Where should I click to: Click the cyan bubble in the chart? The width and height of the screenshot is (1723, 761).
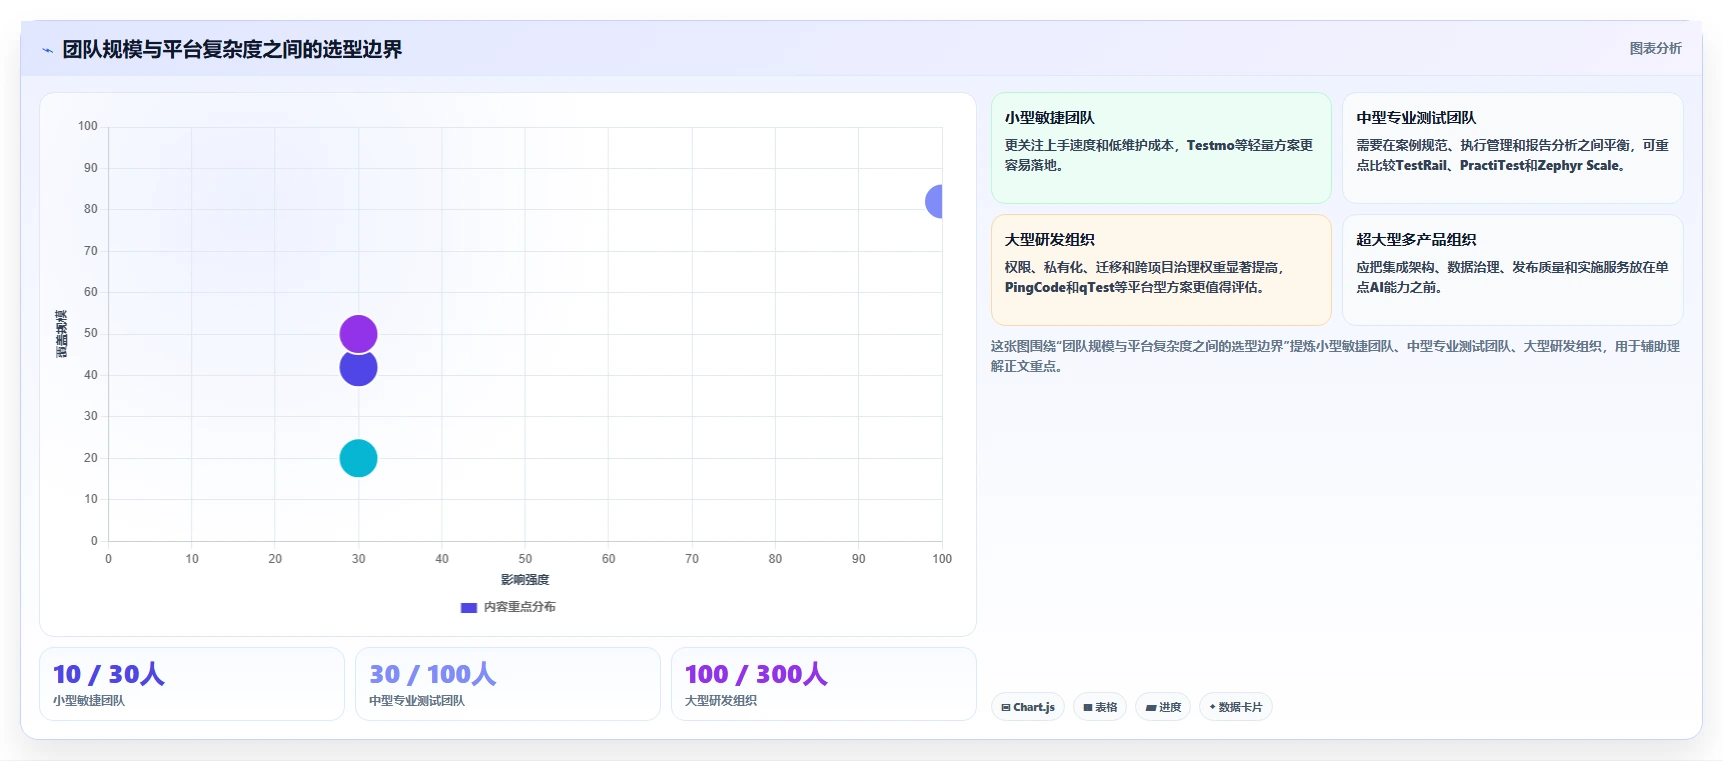[358, 458]
